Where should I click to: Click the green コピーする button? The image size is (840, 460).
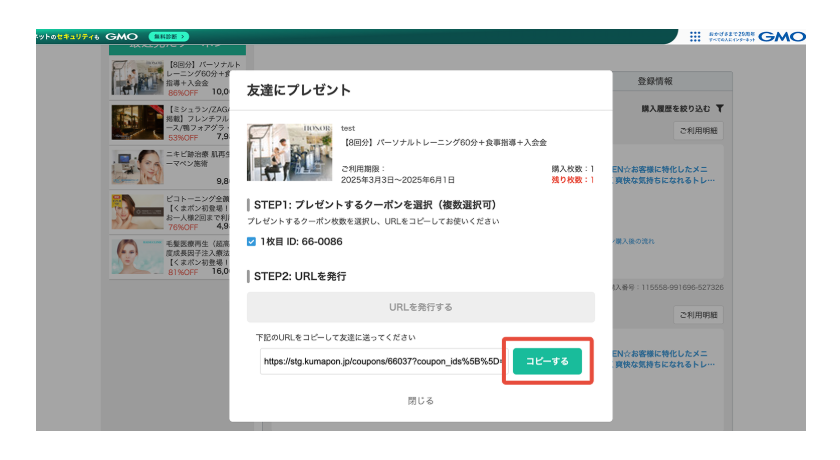[x=547, y=361]
